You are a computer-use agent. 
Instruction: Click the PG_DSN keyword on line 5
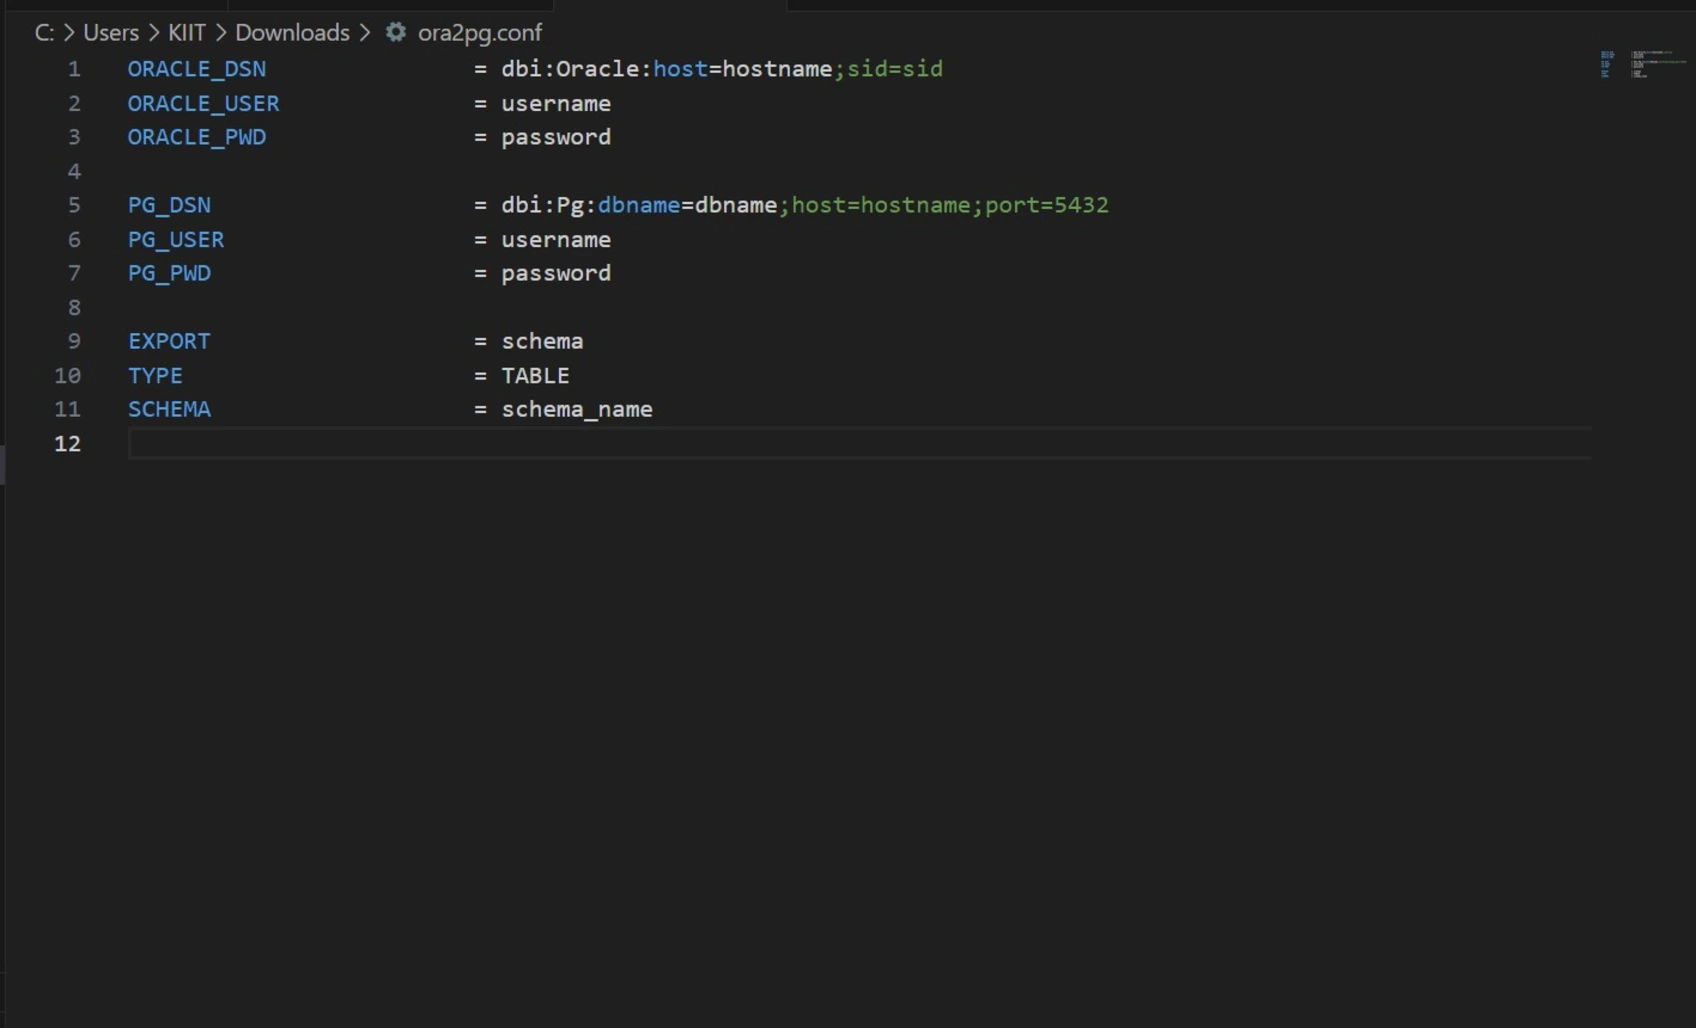tap(169, 204)
